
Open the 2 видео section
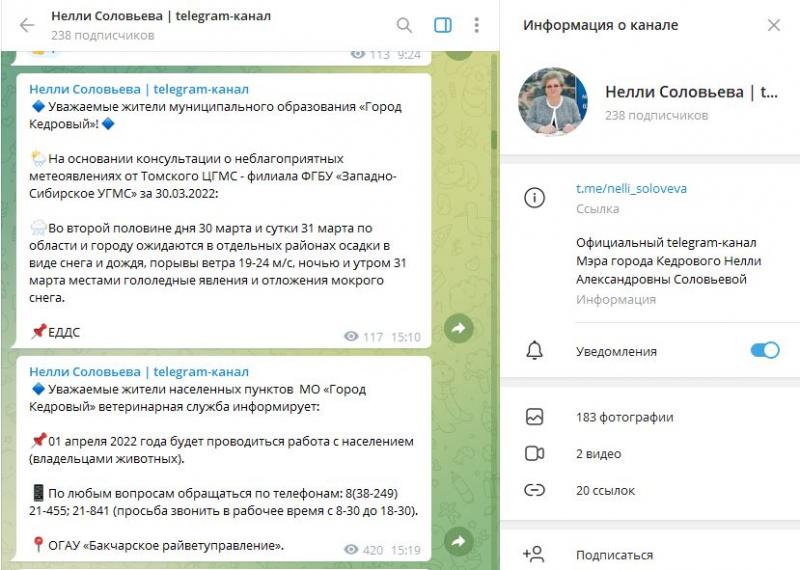coord(649,454)
